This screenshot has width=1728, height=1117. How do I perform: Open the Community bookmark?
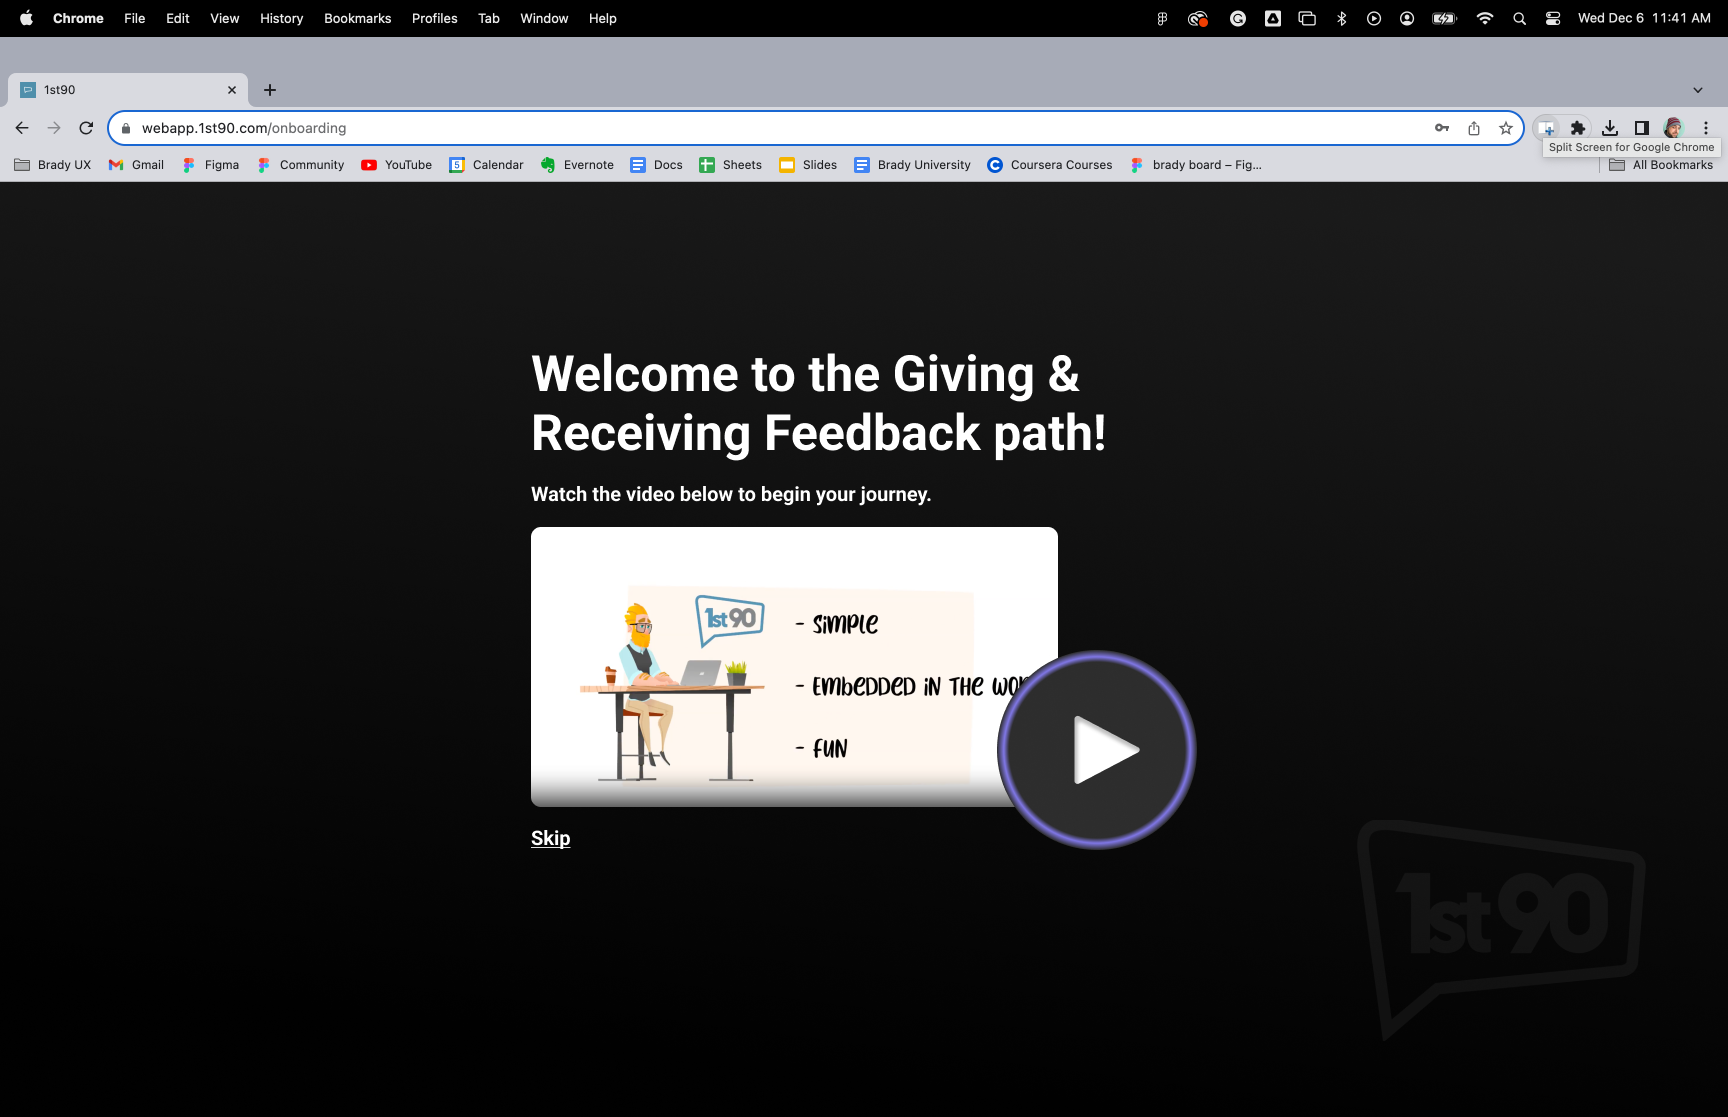point(301,165)
